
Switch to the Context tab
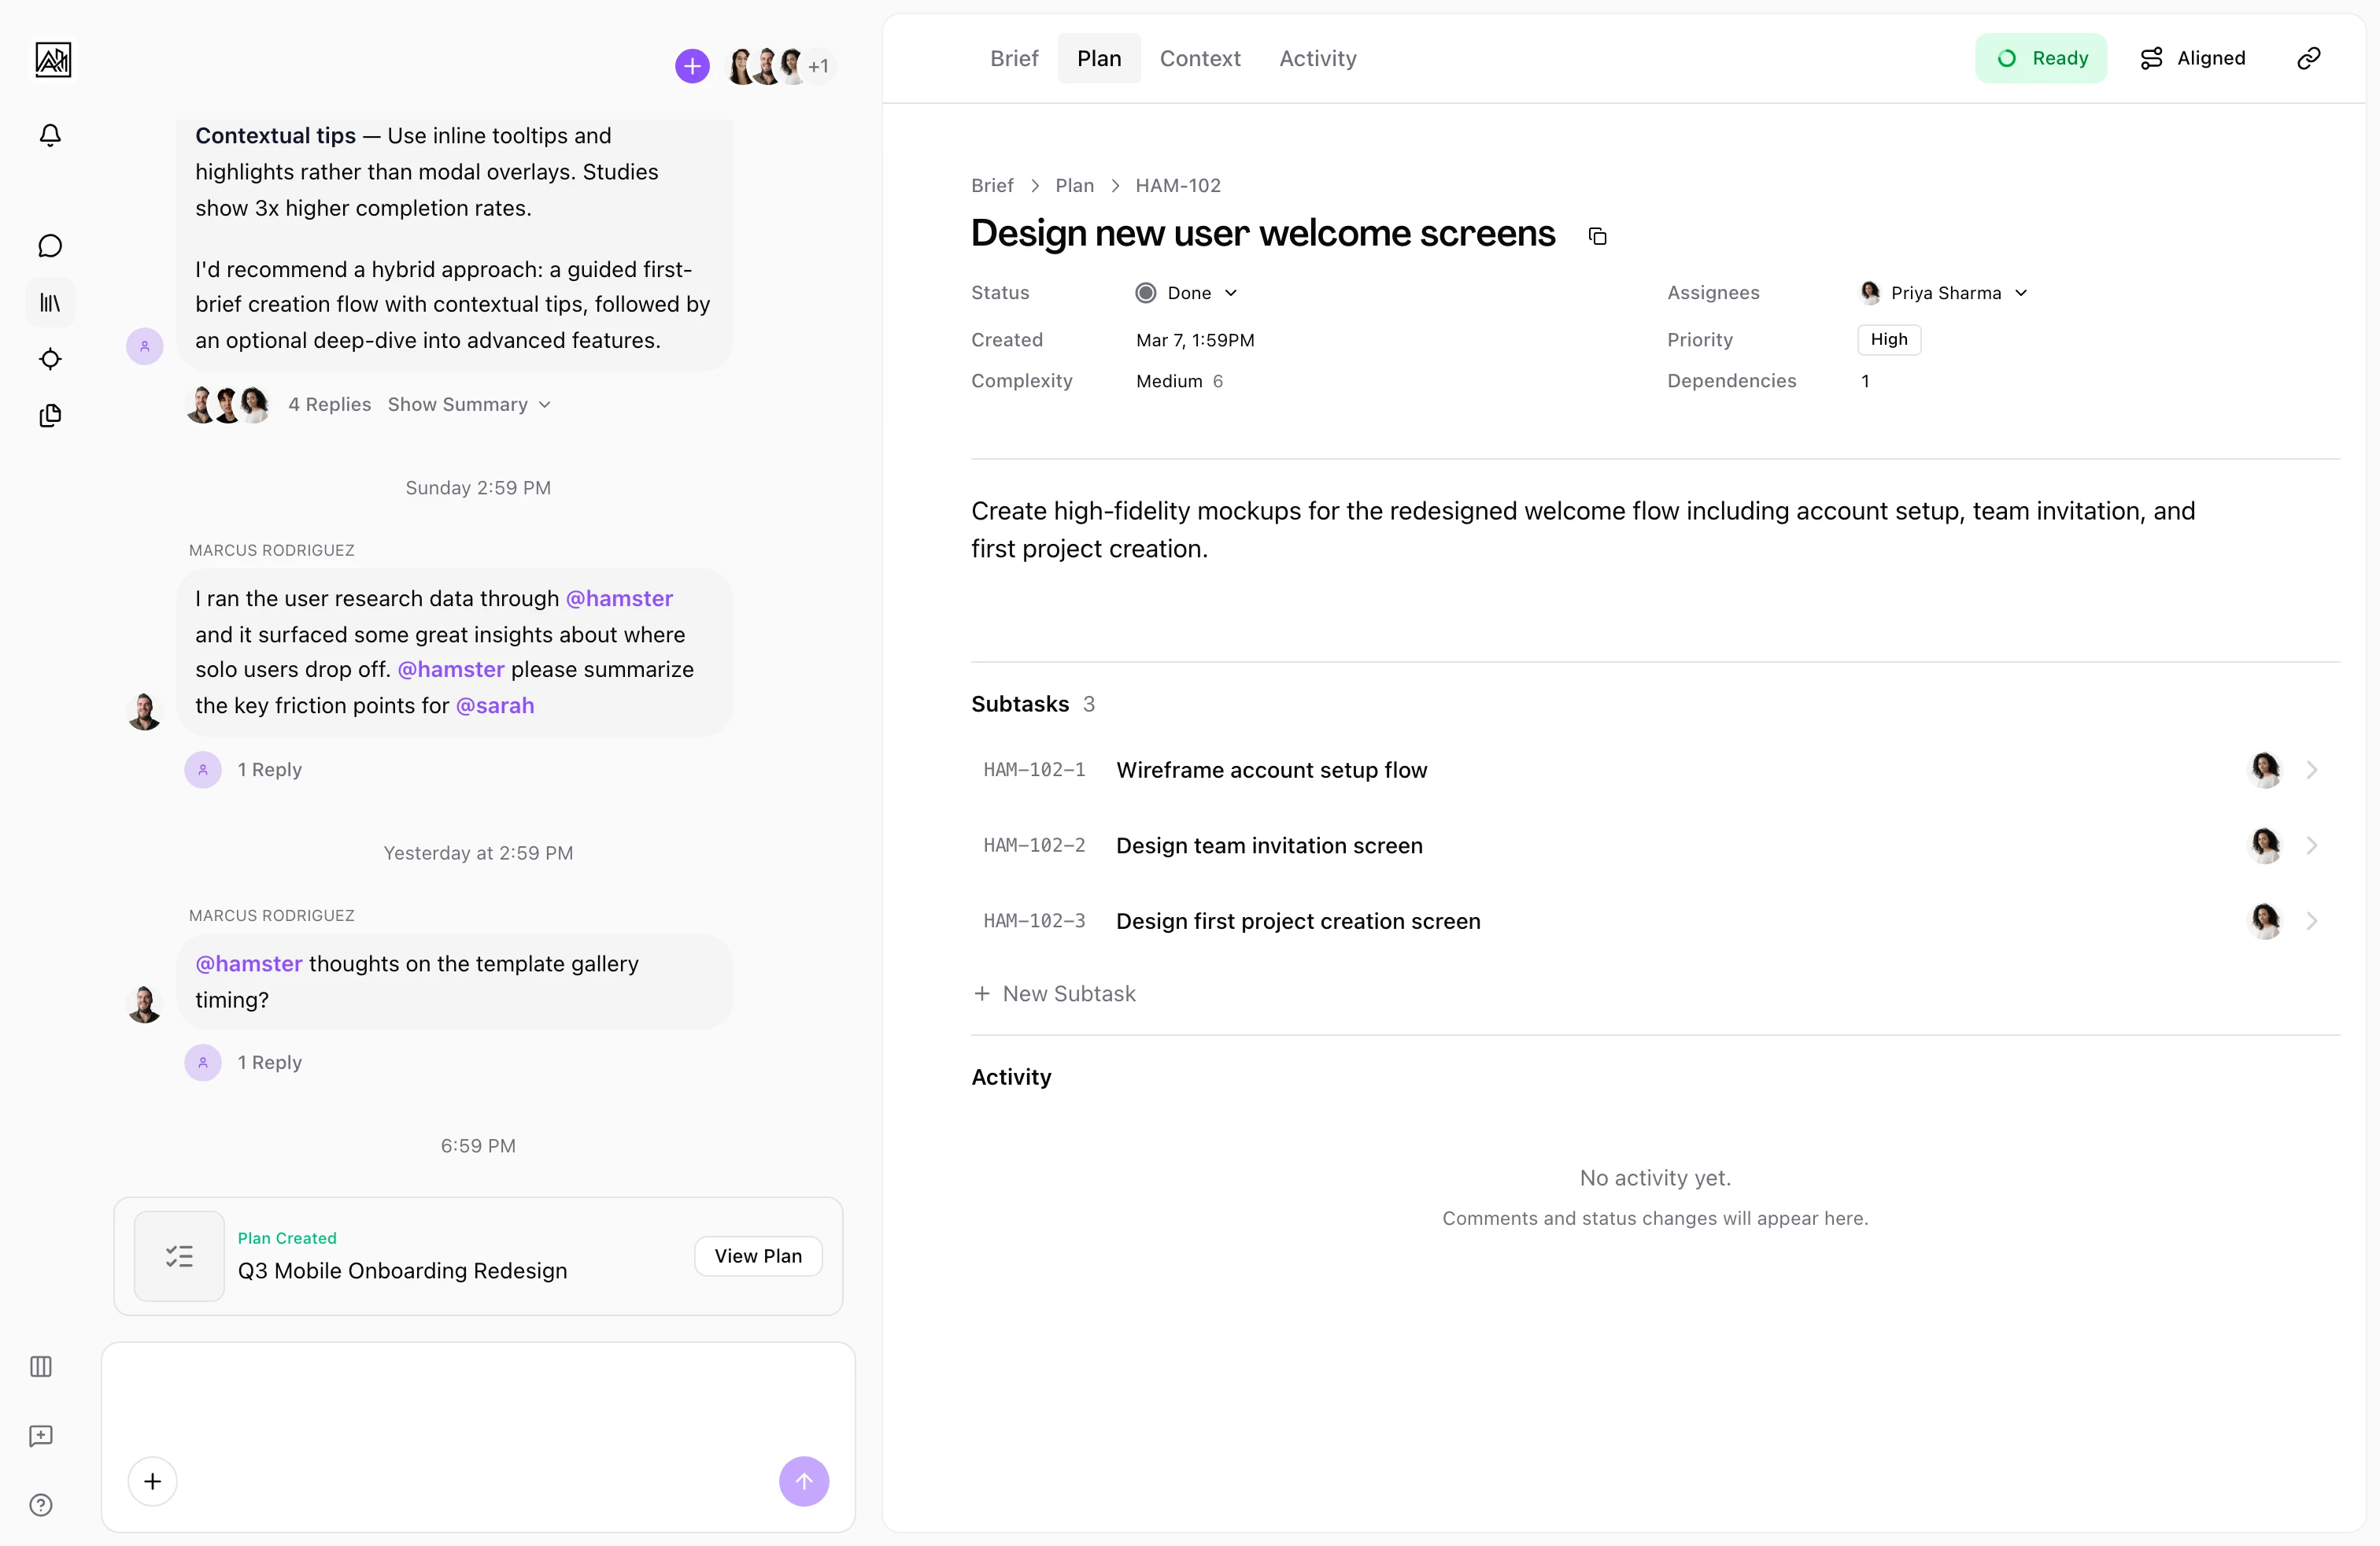[x=1199, y=58]
